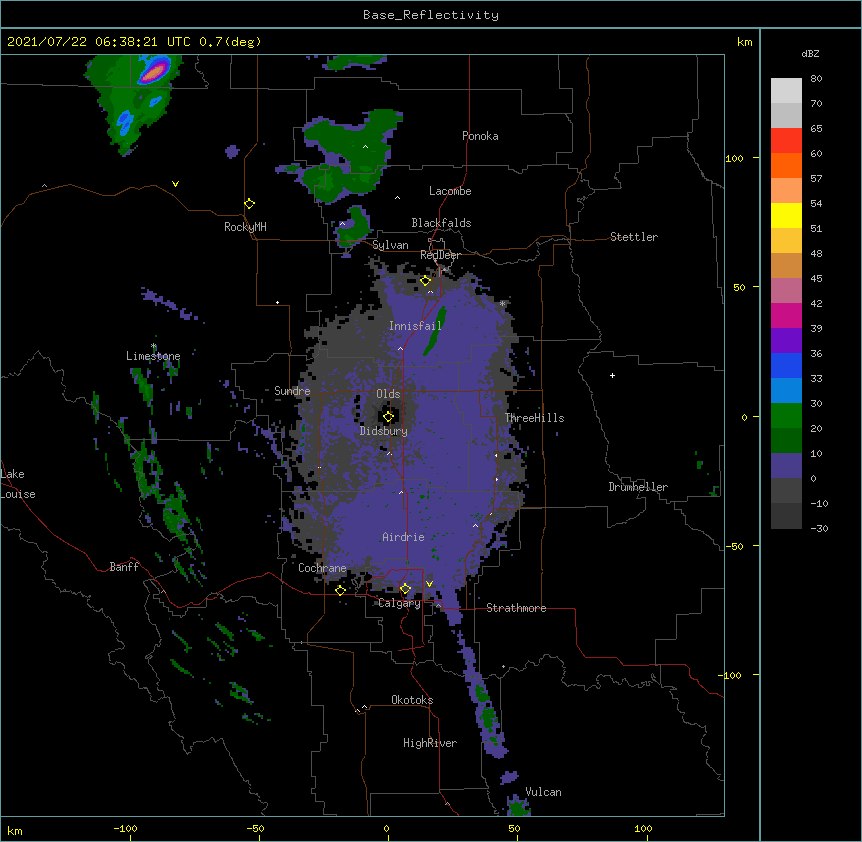Click the Sundre label
The image size is (862, 842).
pos(292,391)
